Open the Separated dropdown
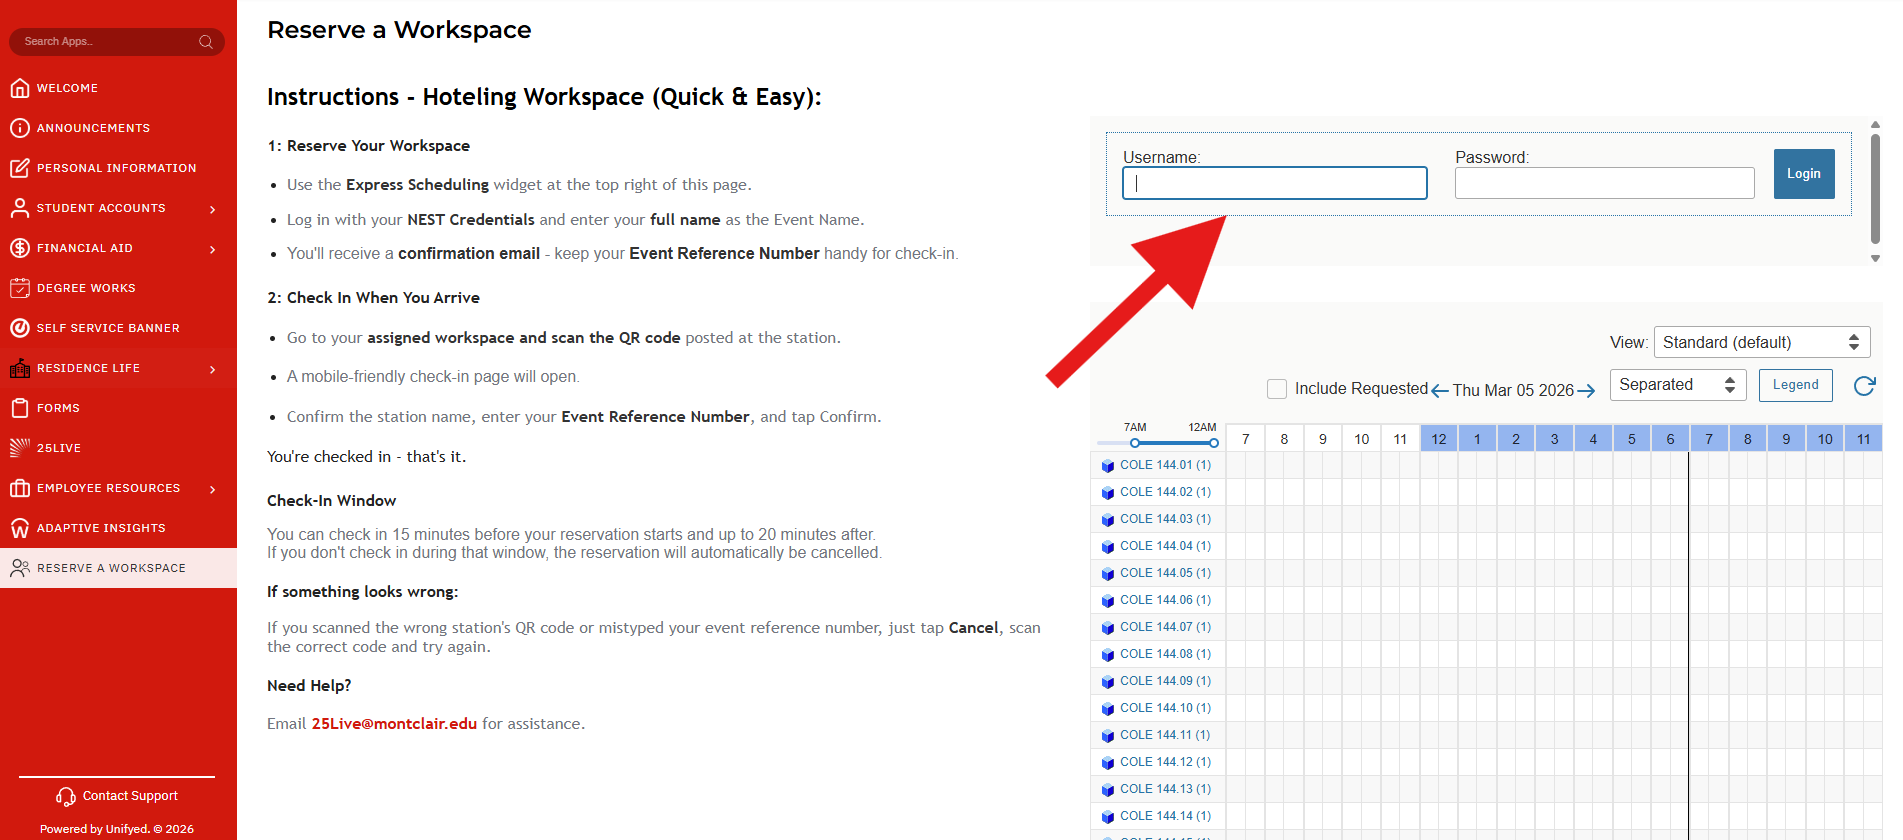The height and width of the screenshot is (840, 1903). [1677, 385]
